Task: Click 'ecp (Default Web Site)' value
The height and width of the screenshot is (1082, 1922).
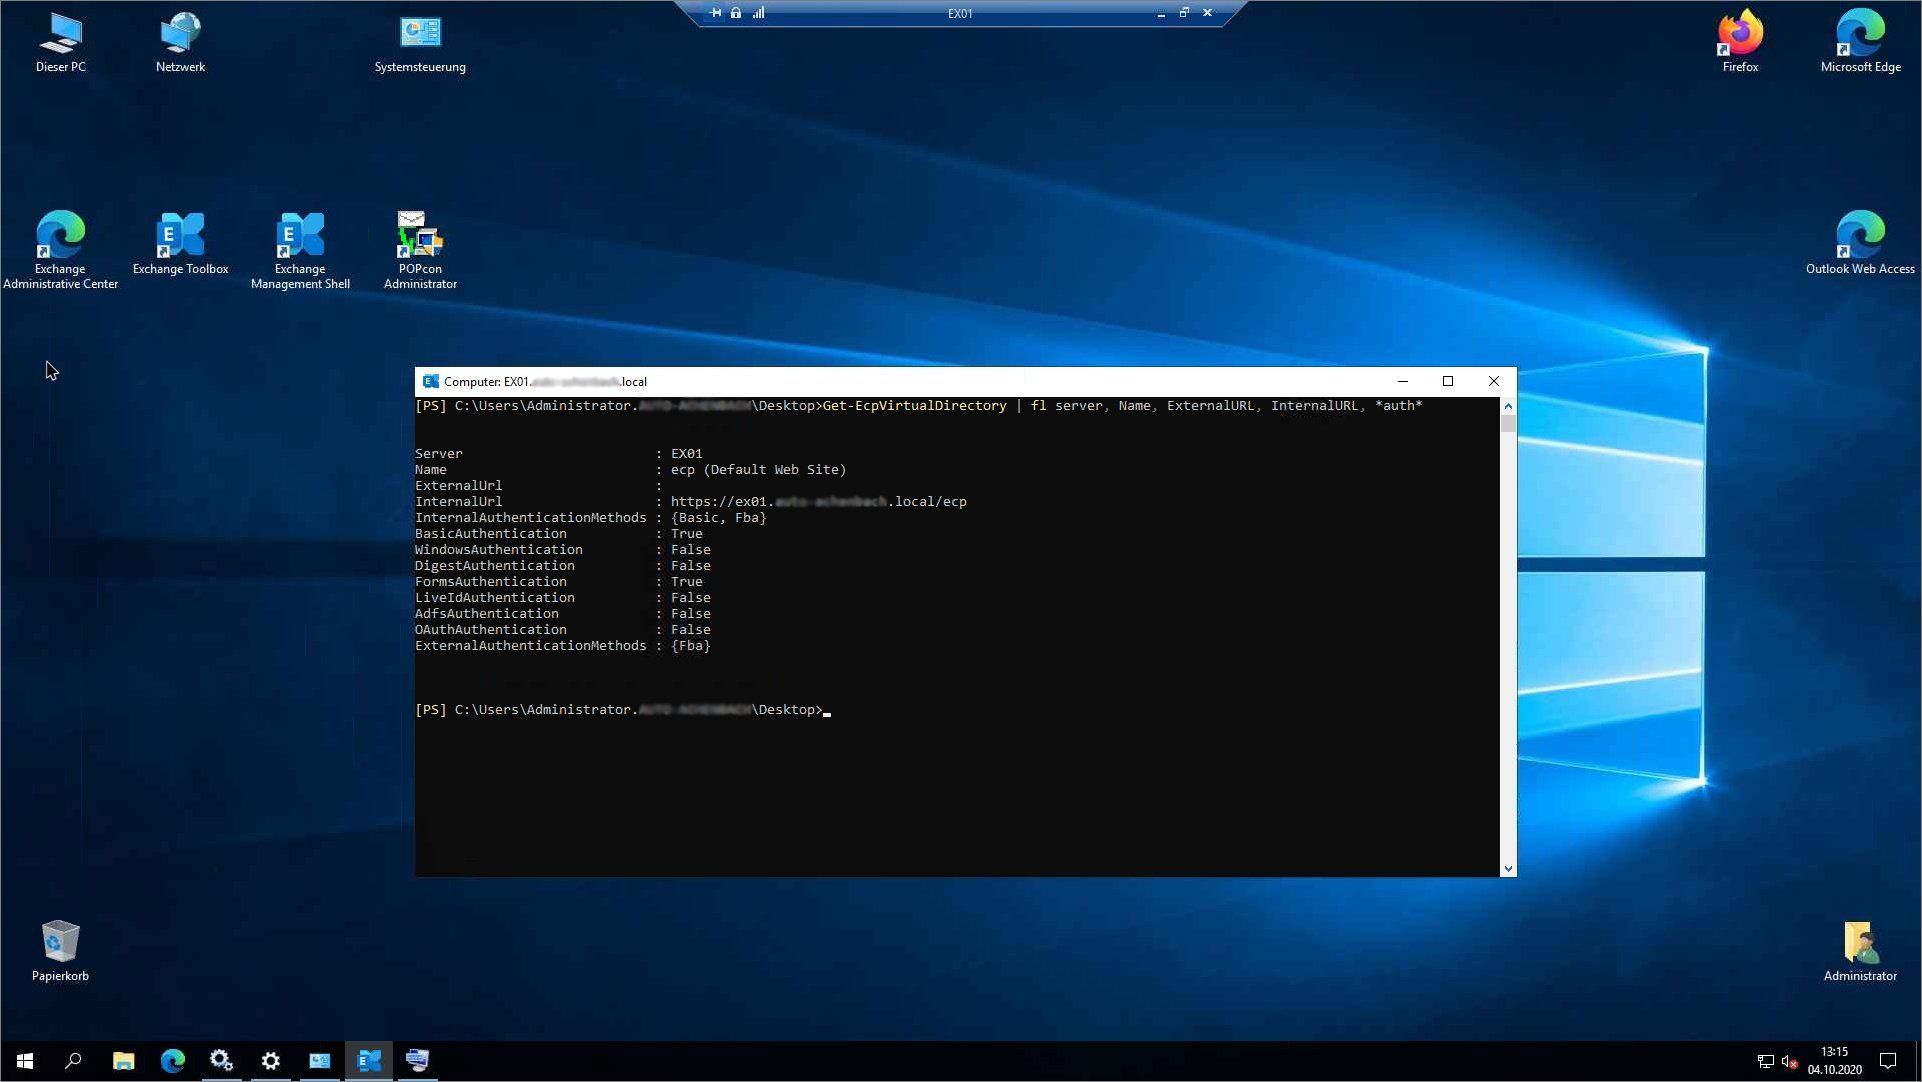Action: [x=758, y=469]
